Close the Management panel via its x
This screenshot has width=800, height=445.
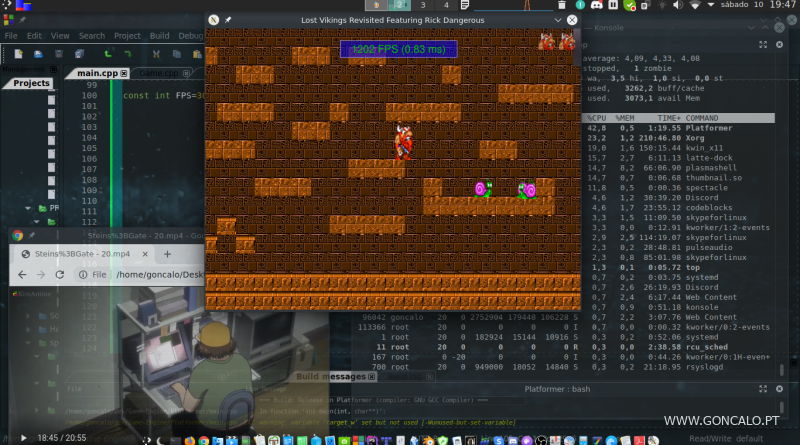coord(54,69)
